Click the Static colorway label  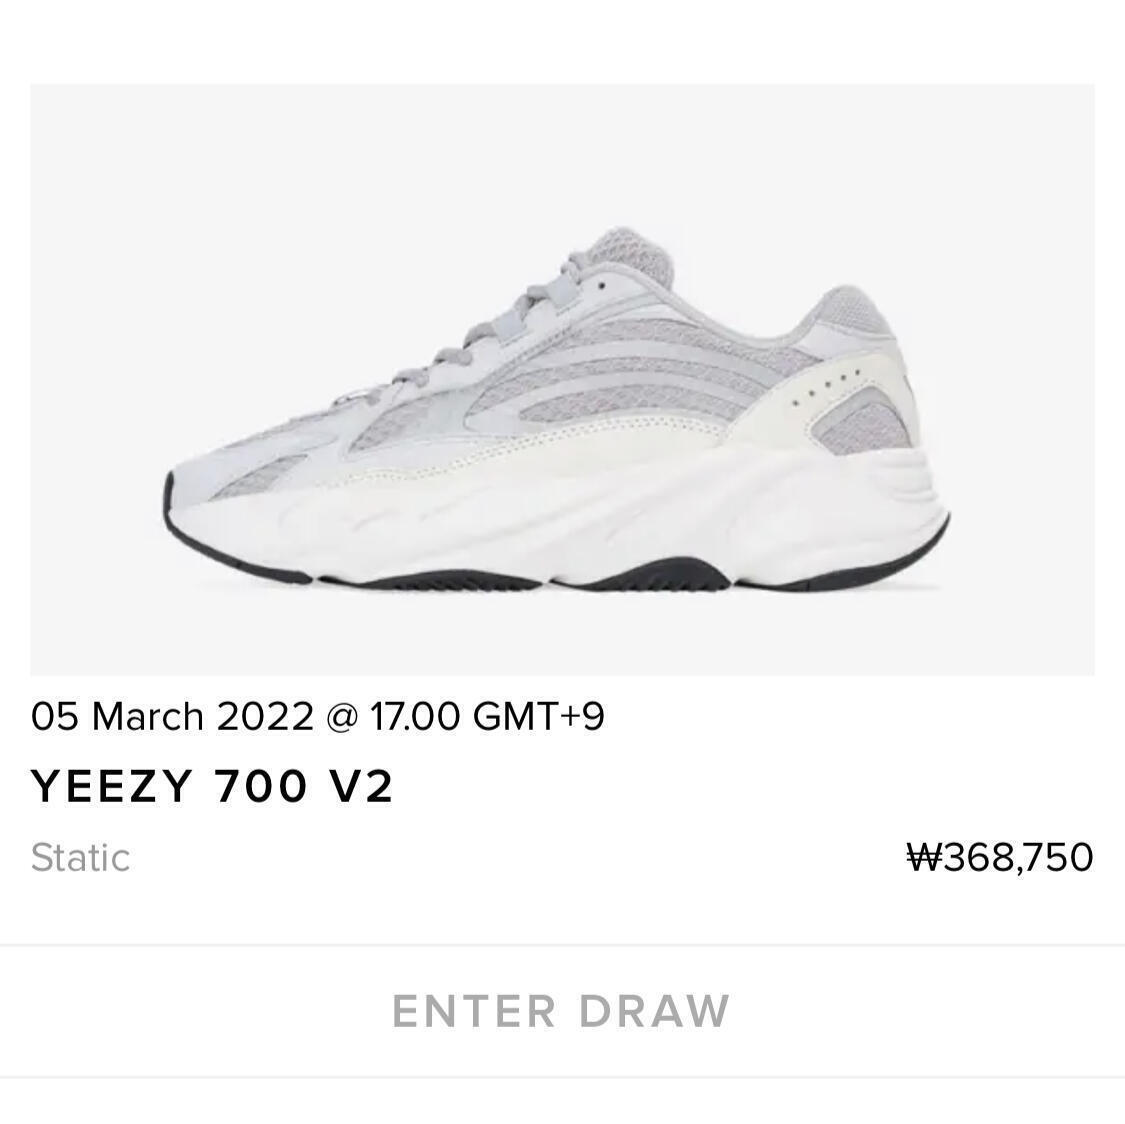(x=80, y=857)
